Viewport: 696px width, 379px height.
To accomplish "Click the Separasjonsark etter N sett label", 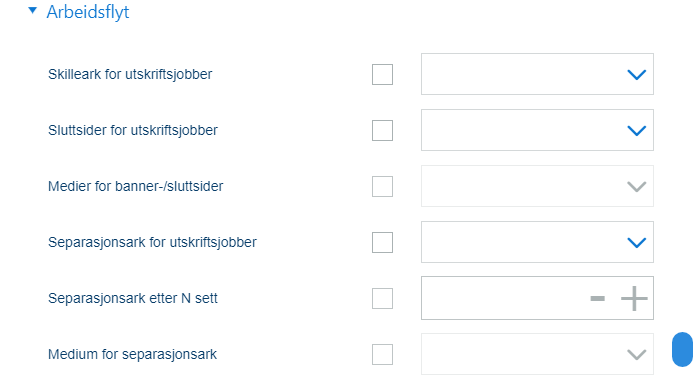I will click(133, 298).
